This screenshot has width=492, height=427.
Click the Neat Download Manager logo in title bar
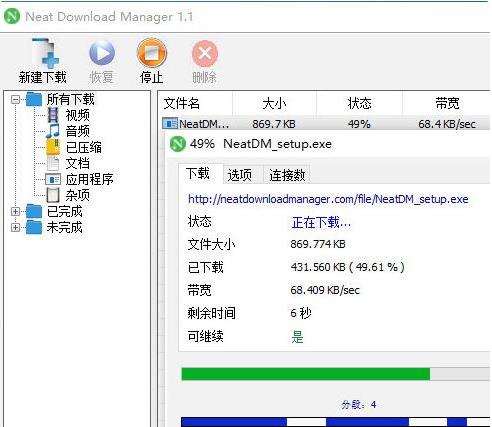click(x=12, y=17)
